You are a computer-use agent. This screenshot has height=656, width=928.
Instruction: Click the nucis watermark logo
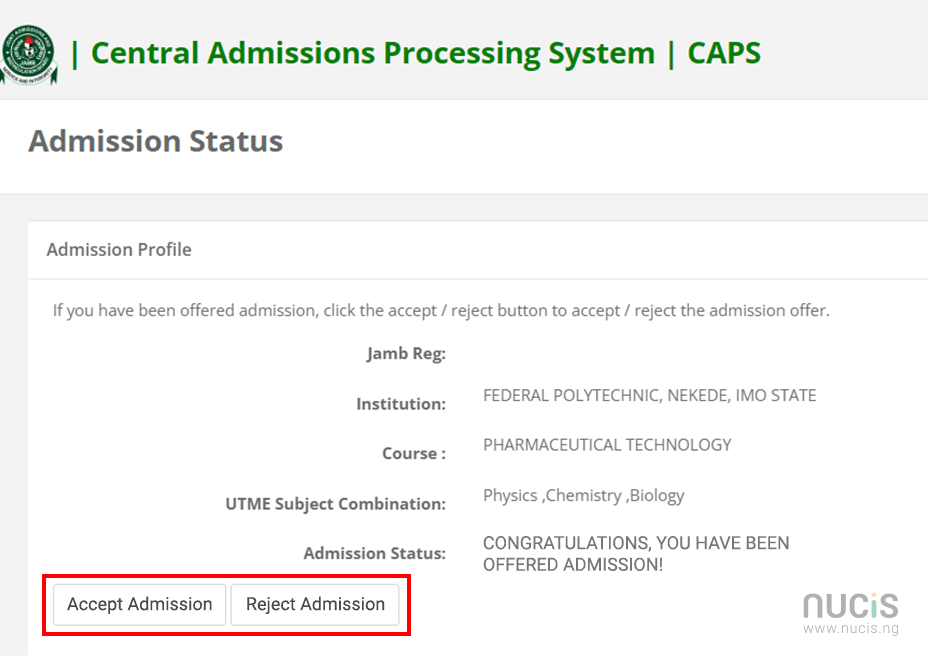[x=850, y=605]
